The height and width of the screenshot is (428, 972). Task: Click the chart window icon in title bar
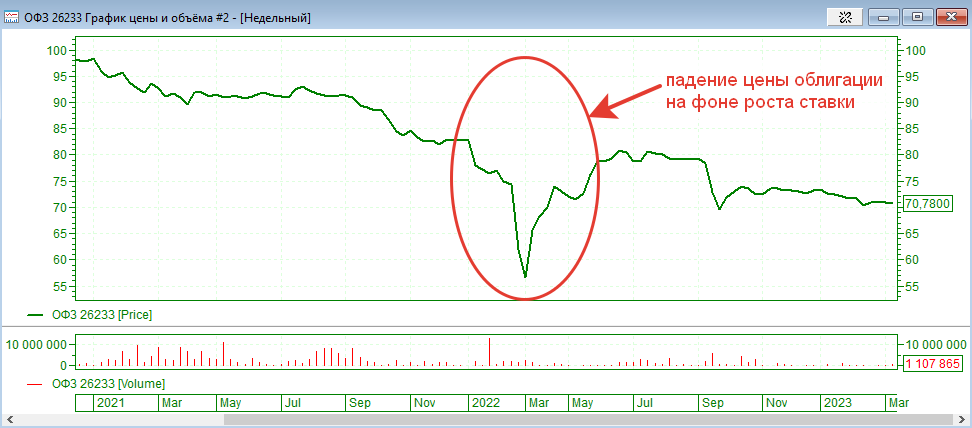click(13, 17)
